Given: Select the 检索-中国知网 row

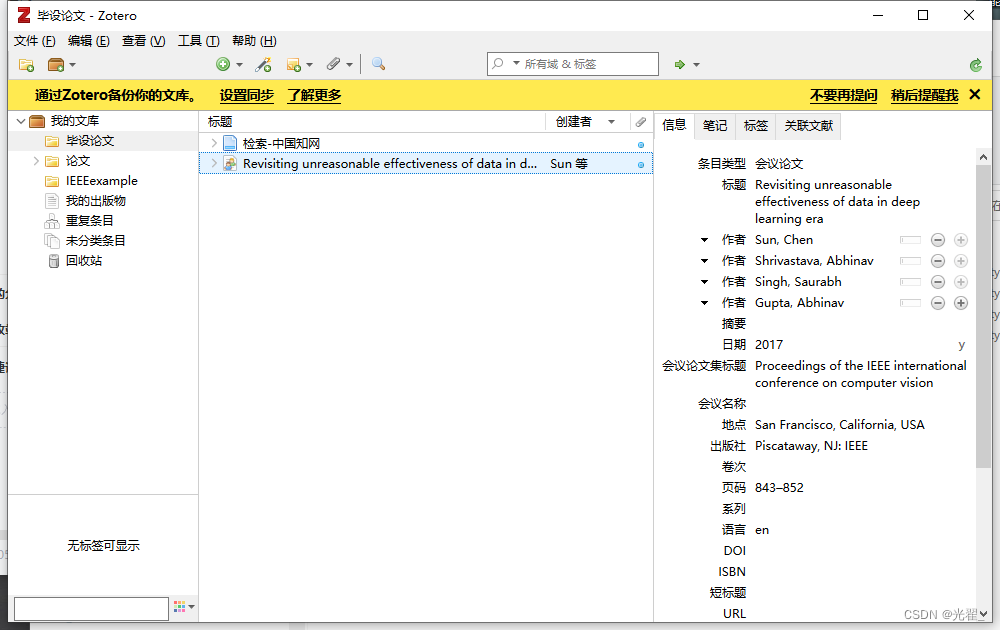Looking at the screenshot, I should point(425,143).
